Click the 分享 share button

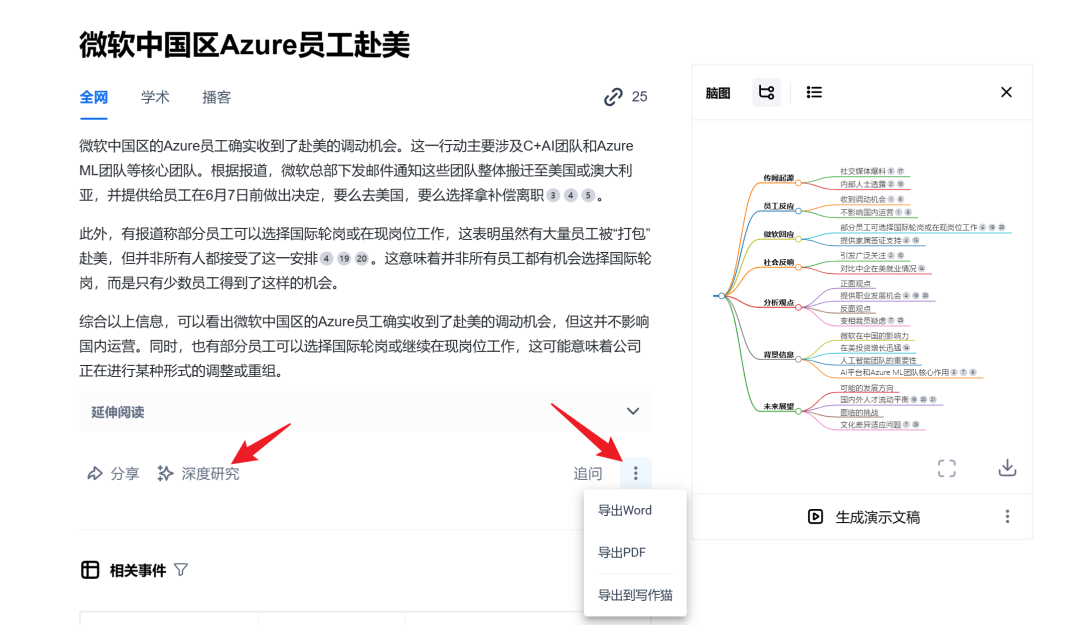pos(113,474)
